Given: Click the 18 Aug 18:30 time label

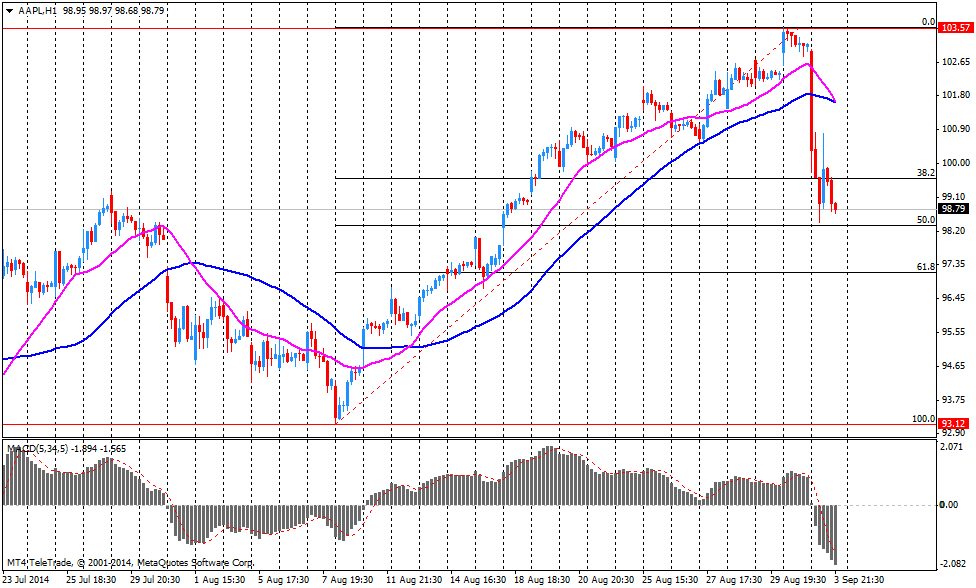Looking at the screenshot, I should click(542, 579).
